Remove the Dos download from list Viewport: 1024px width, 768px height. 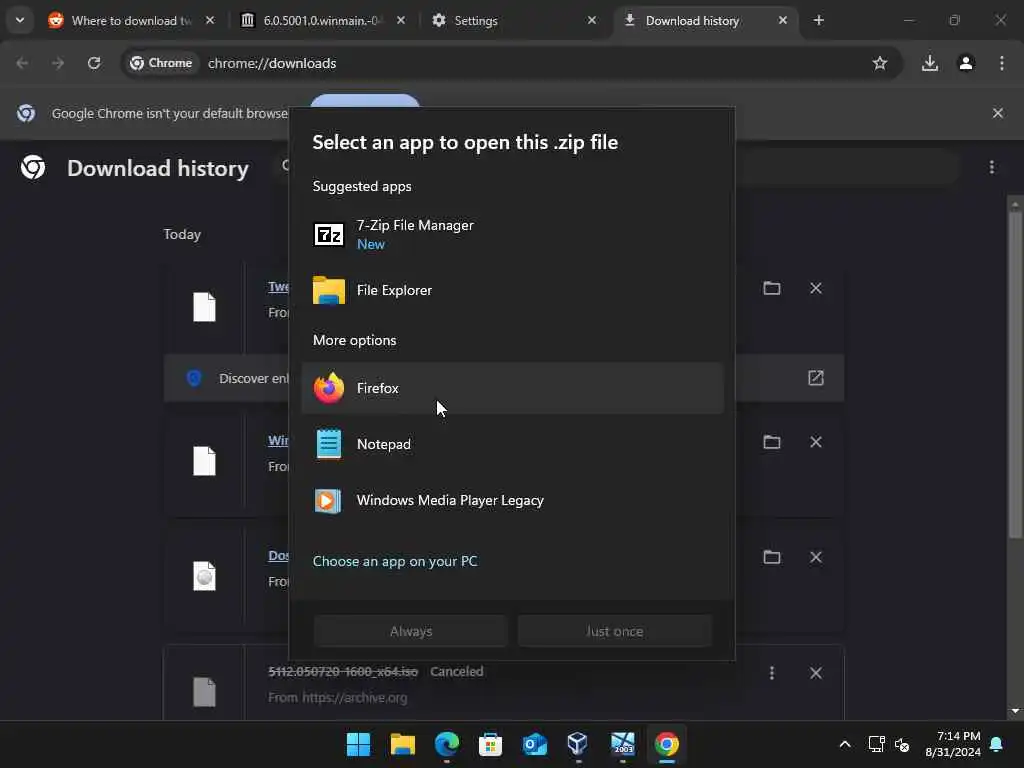point(816,557)
